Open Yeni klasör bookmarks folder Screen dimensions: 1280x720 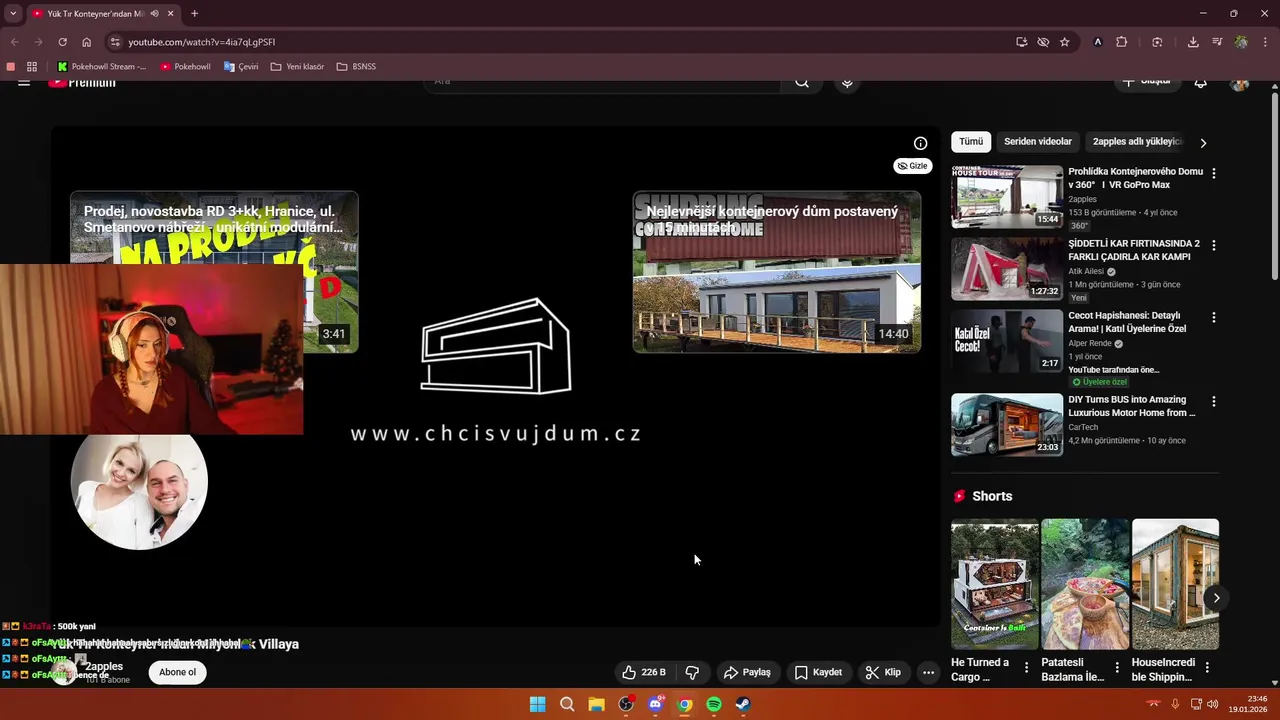pos(298,67)
